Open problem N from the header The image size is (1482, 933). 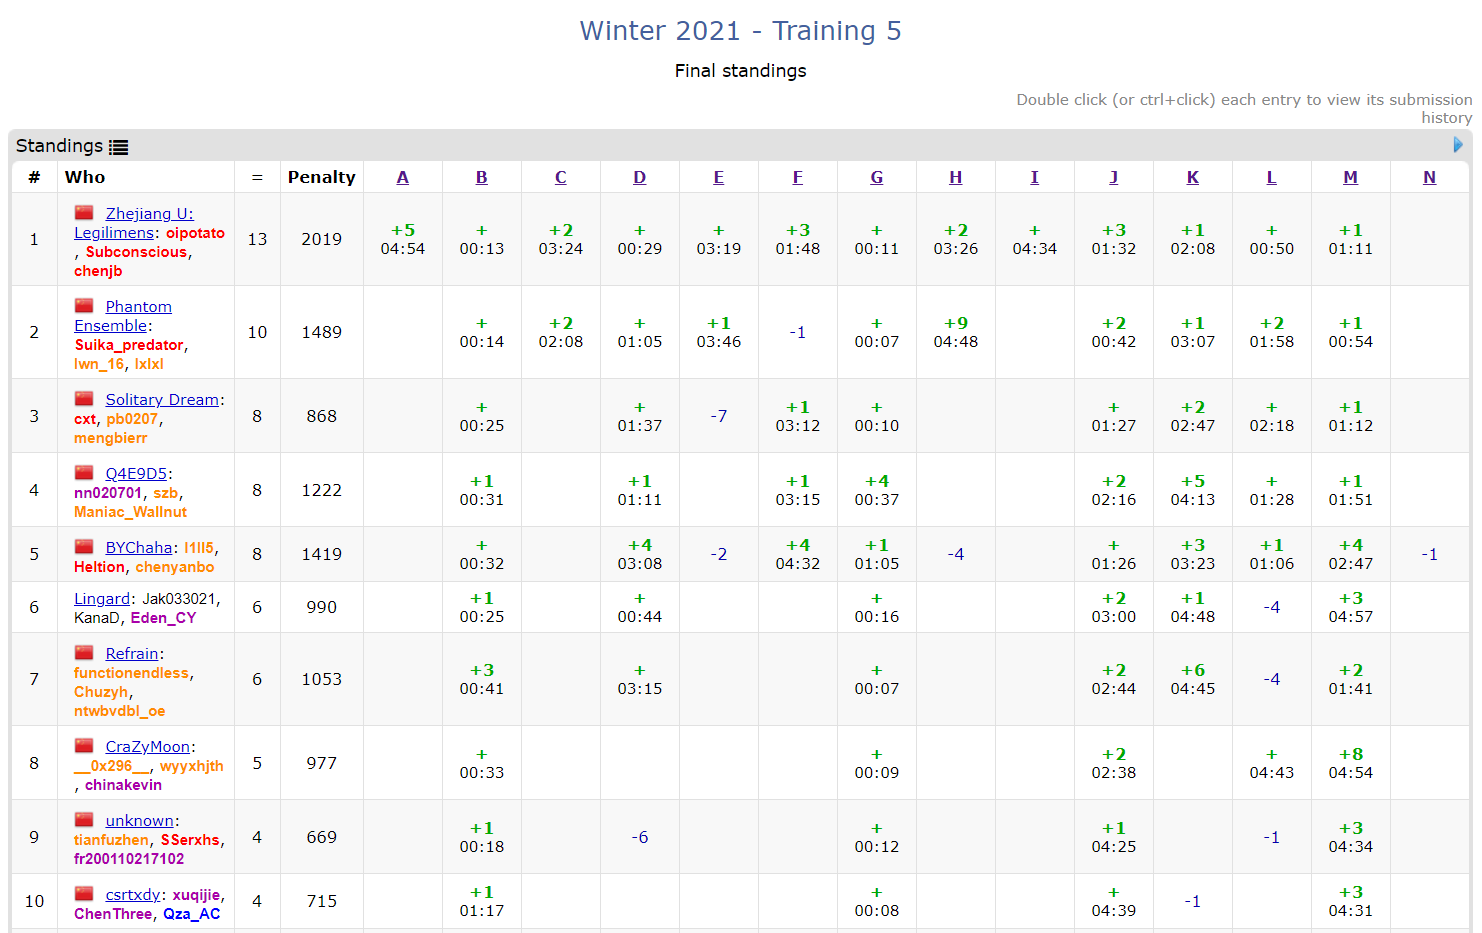point(1429,177)
